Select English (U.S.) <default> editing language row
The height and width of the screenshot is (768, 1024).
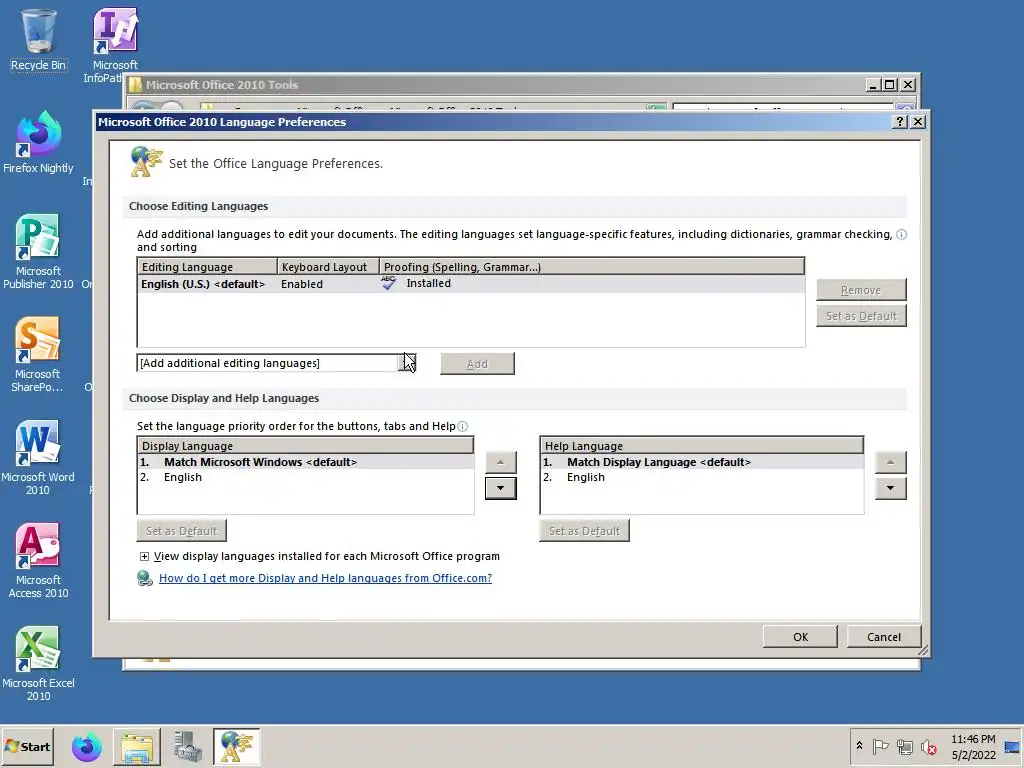(470, 283)
